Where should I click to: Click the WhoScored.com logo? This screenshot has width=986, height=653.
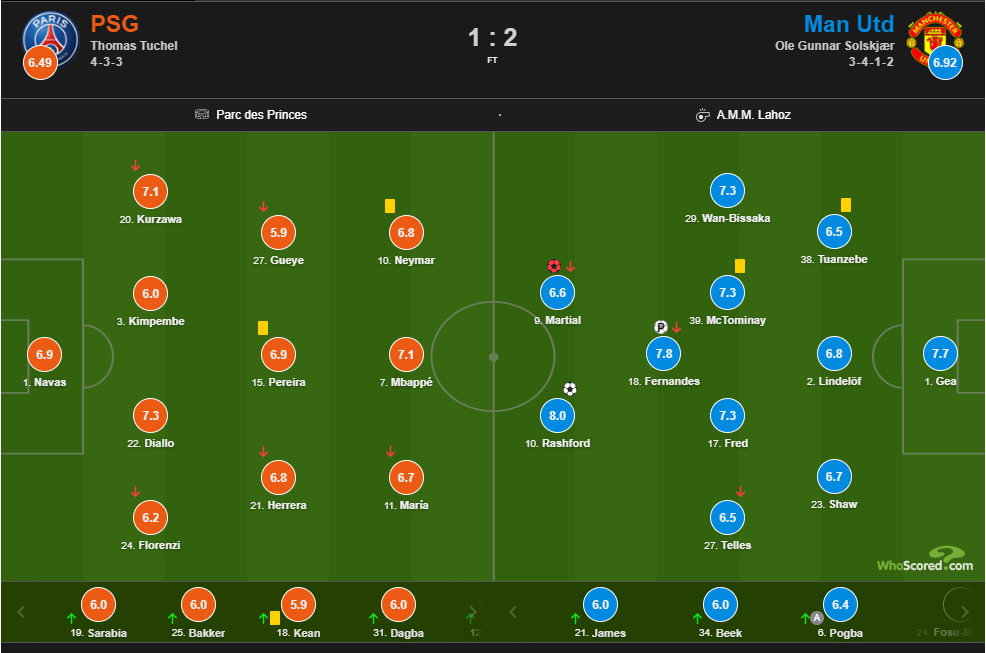924,560
